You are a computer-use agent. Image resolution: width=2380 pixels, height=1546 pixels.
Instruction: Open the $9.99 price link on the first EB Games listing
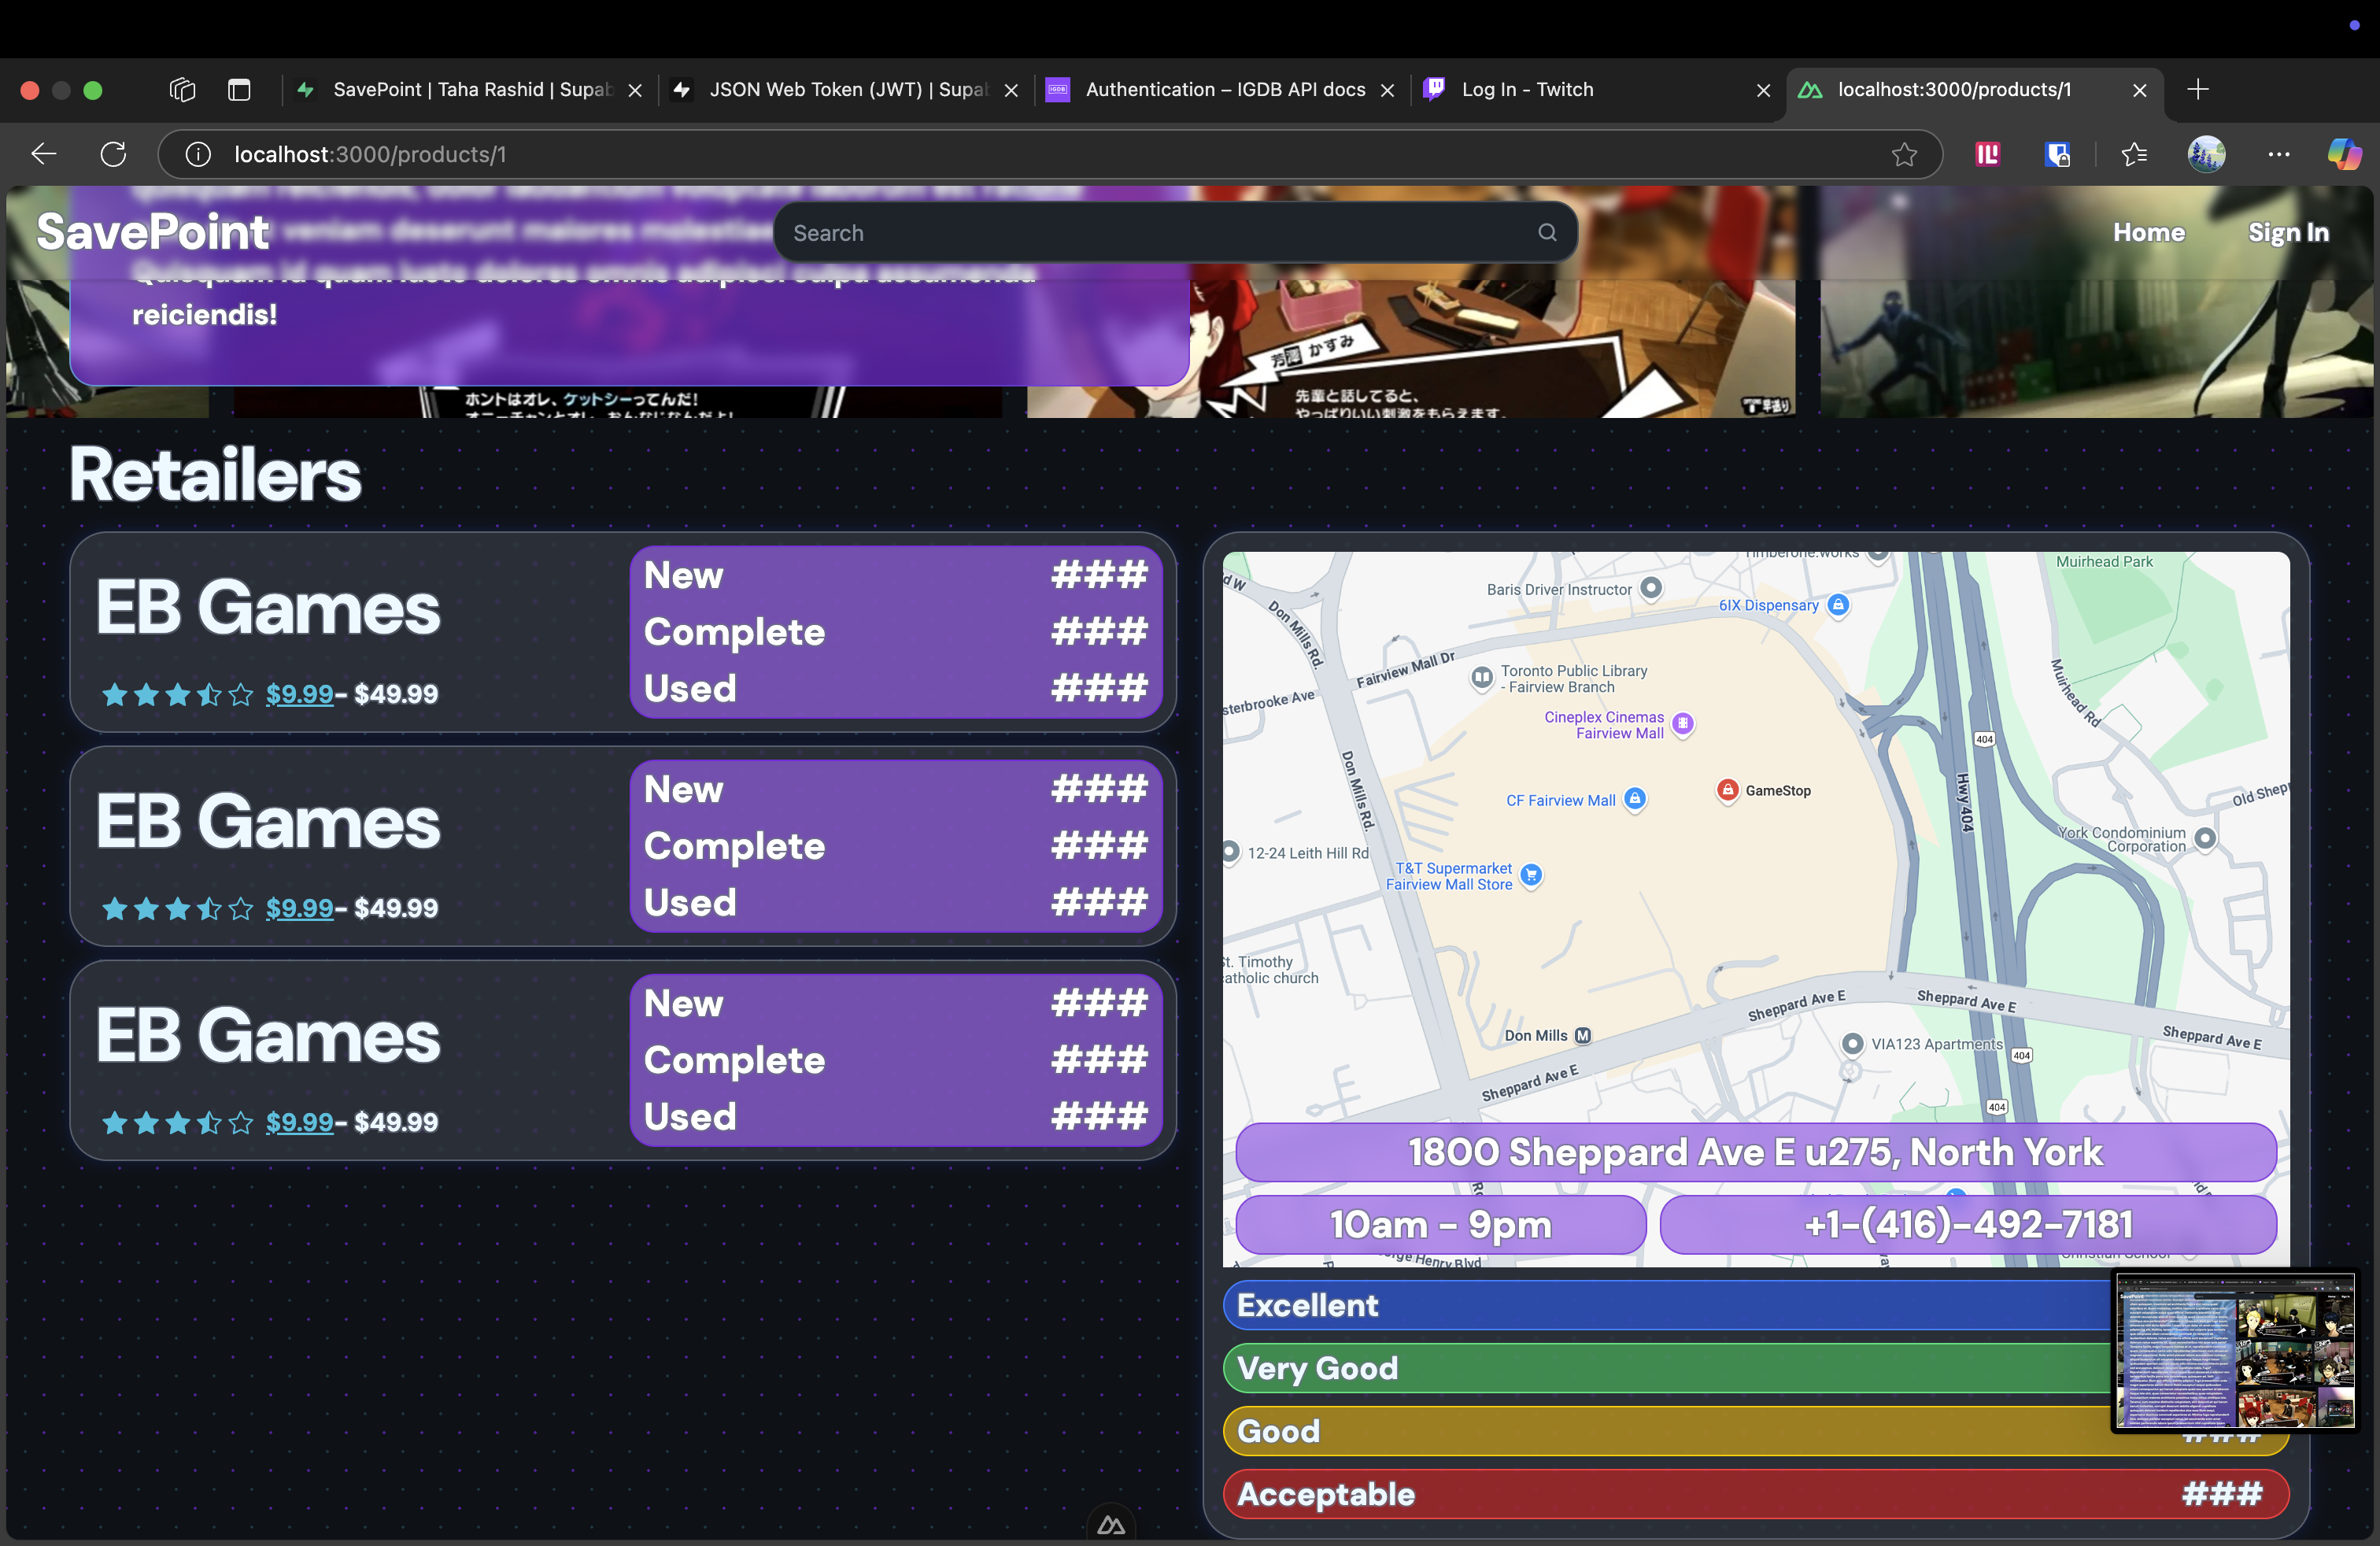coord(299,694)
